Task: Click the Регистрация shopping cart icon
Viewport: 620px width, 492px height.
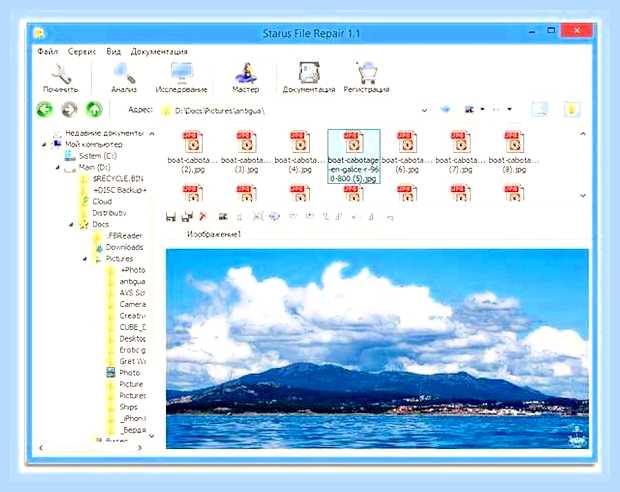Action: click(x=367, y=73)
